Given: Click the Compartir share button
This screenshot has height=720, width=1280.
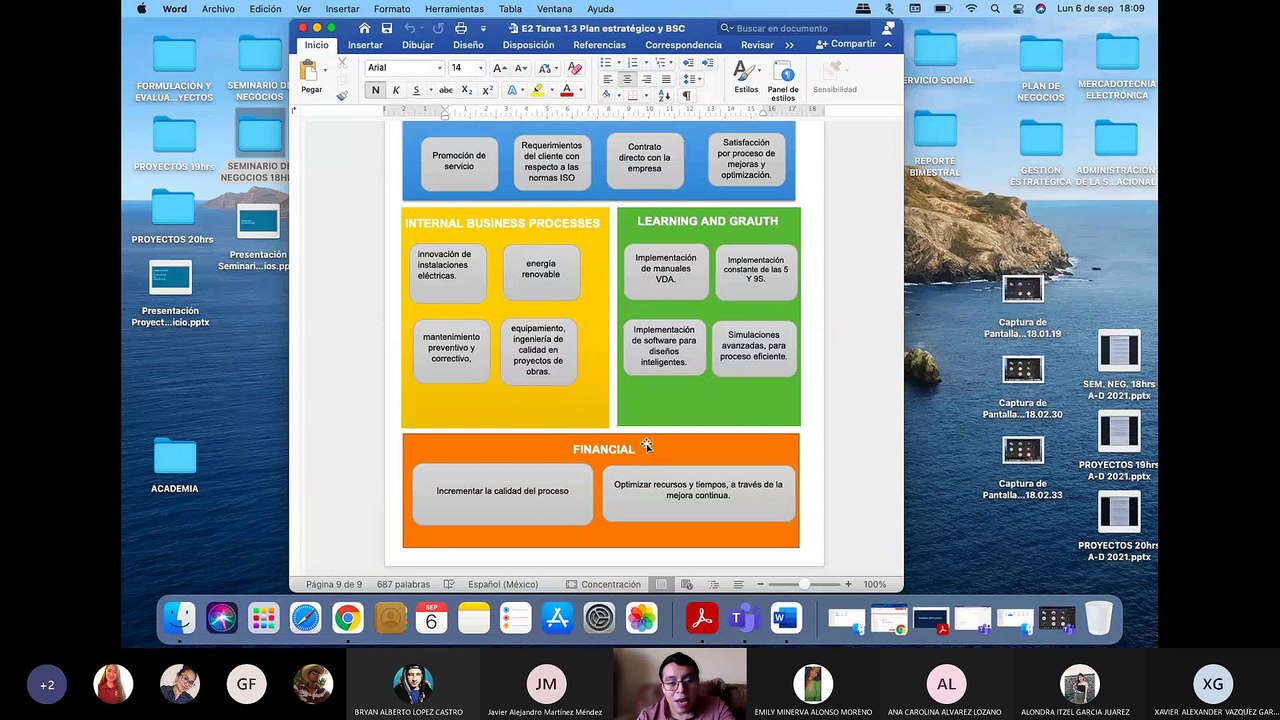Looking at the screenshot, I should (846, 45).
